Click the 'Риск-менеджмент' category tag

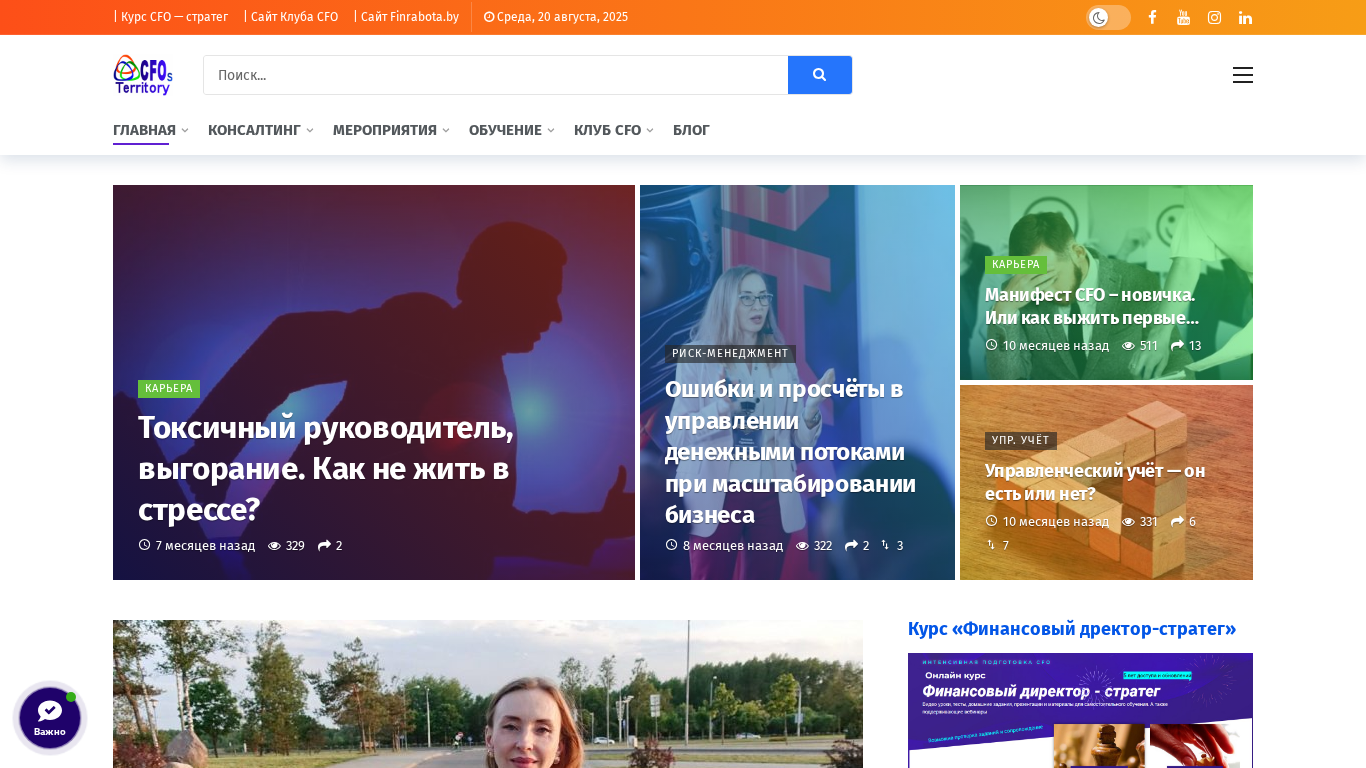[730, 353]
